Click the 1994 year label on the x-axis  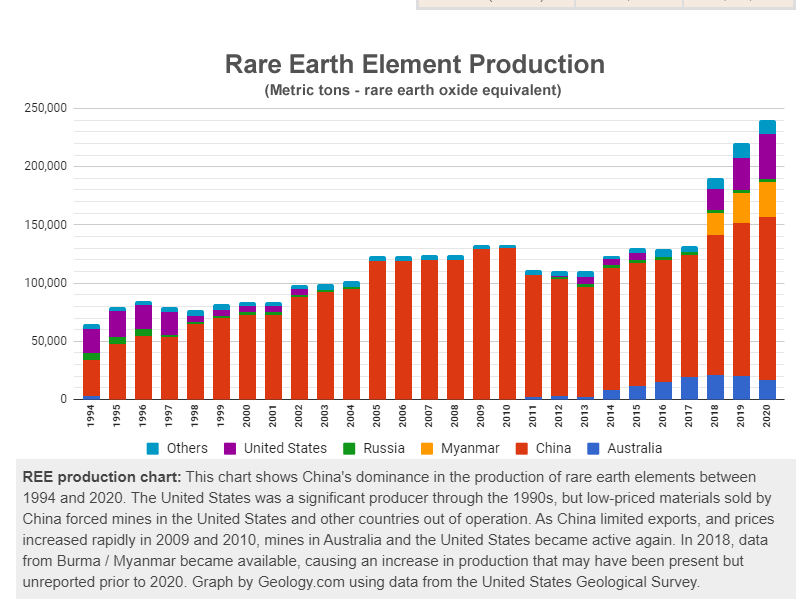pos(92,416)
